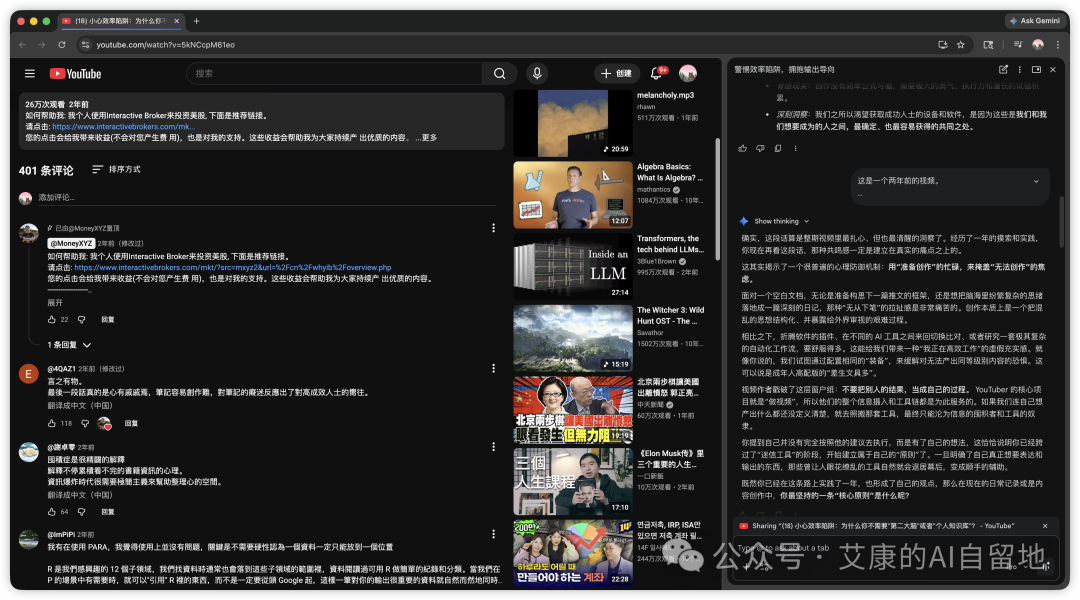Thumbs up the Gemini response

tap(742, 148)
